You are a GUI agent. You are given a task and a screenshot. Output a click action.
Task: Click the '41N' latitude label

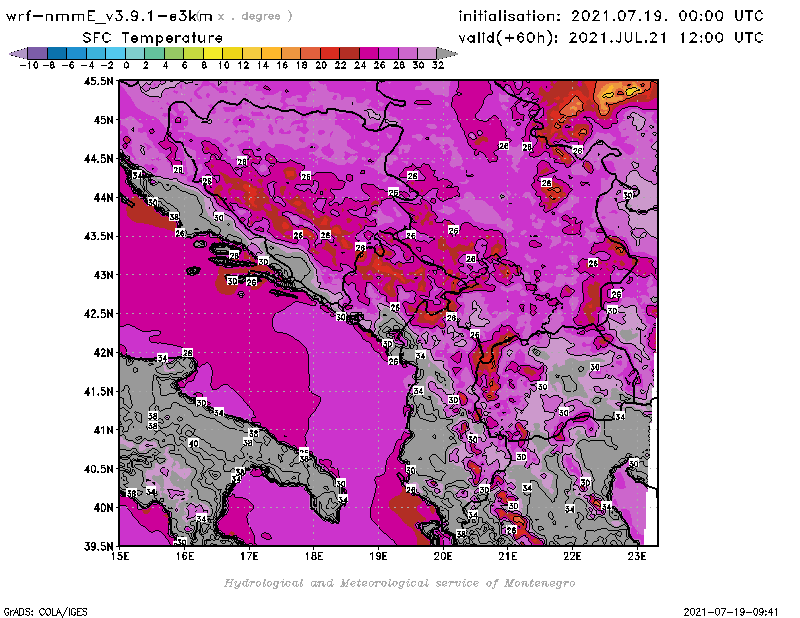point(103,430)
